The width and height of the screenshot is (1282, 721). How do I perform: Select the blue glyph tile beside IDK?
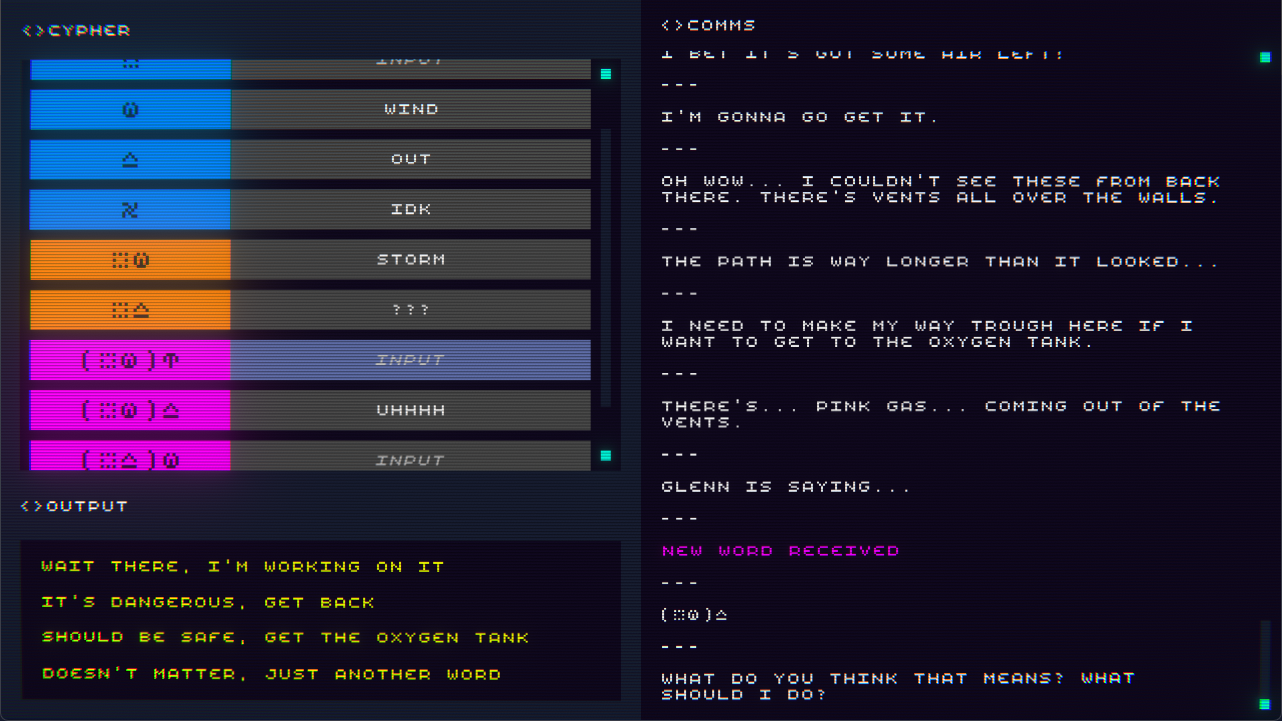click(130, 209)
